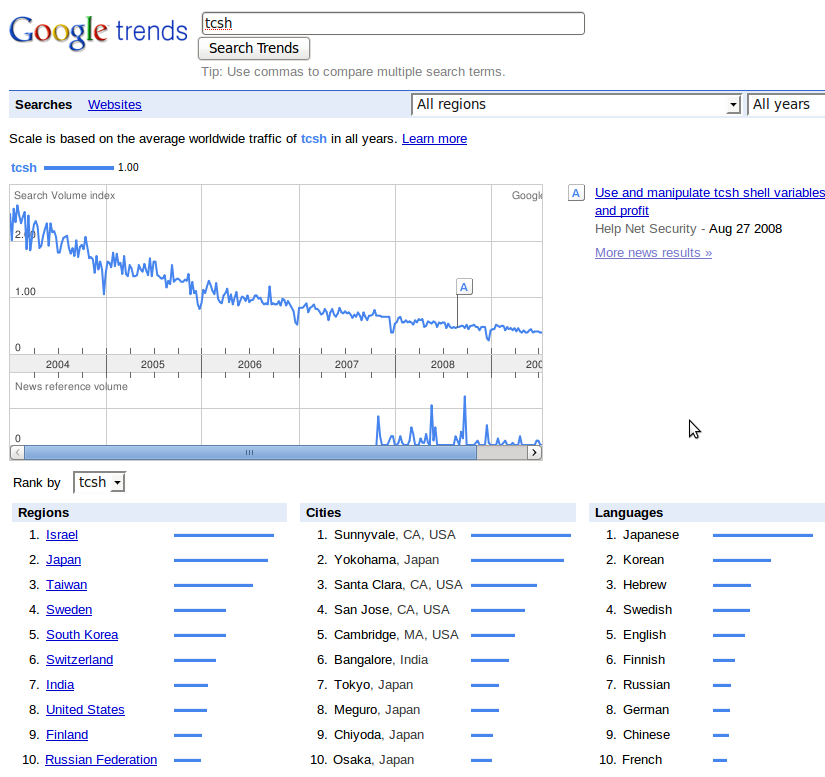Click the 2006 year label on timeline
This screenshot has width=825, height=777.
[249, 364]
